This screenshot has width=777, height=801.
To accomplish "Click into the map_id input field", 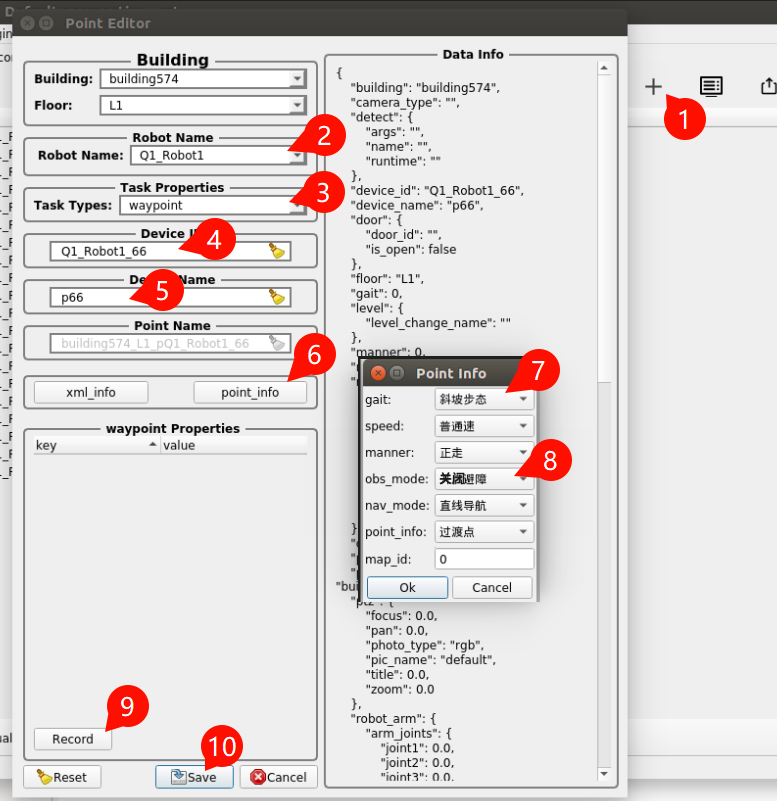I will click(484, 559).
